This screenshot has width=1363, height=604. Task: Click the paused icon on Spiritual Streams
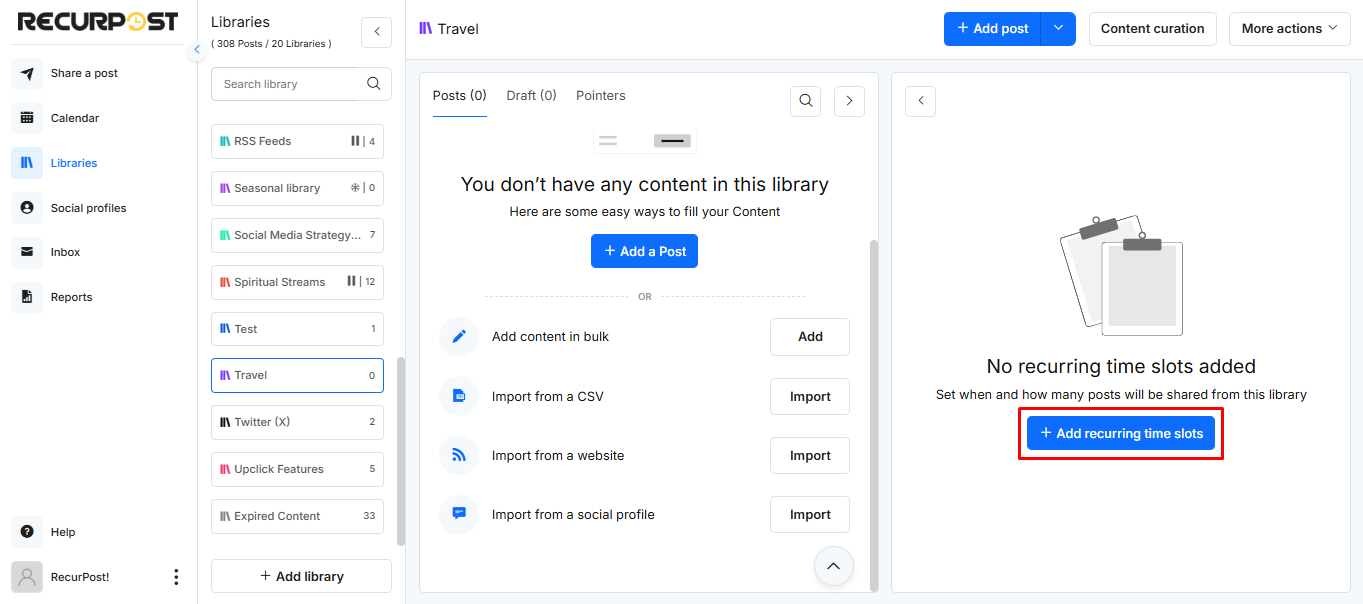pyautogui.click(x=351, y=282)
